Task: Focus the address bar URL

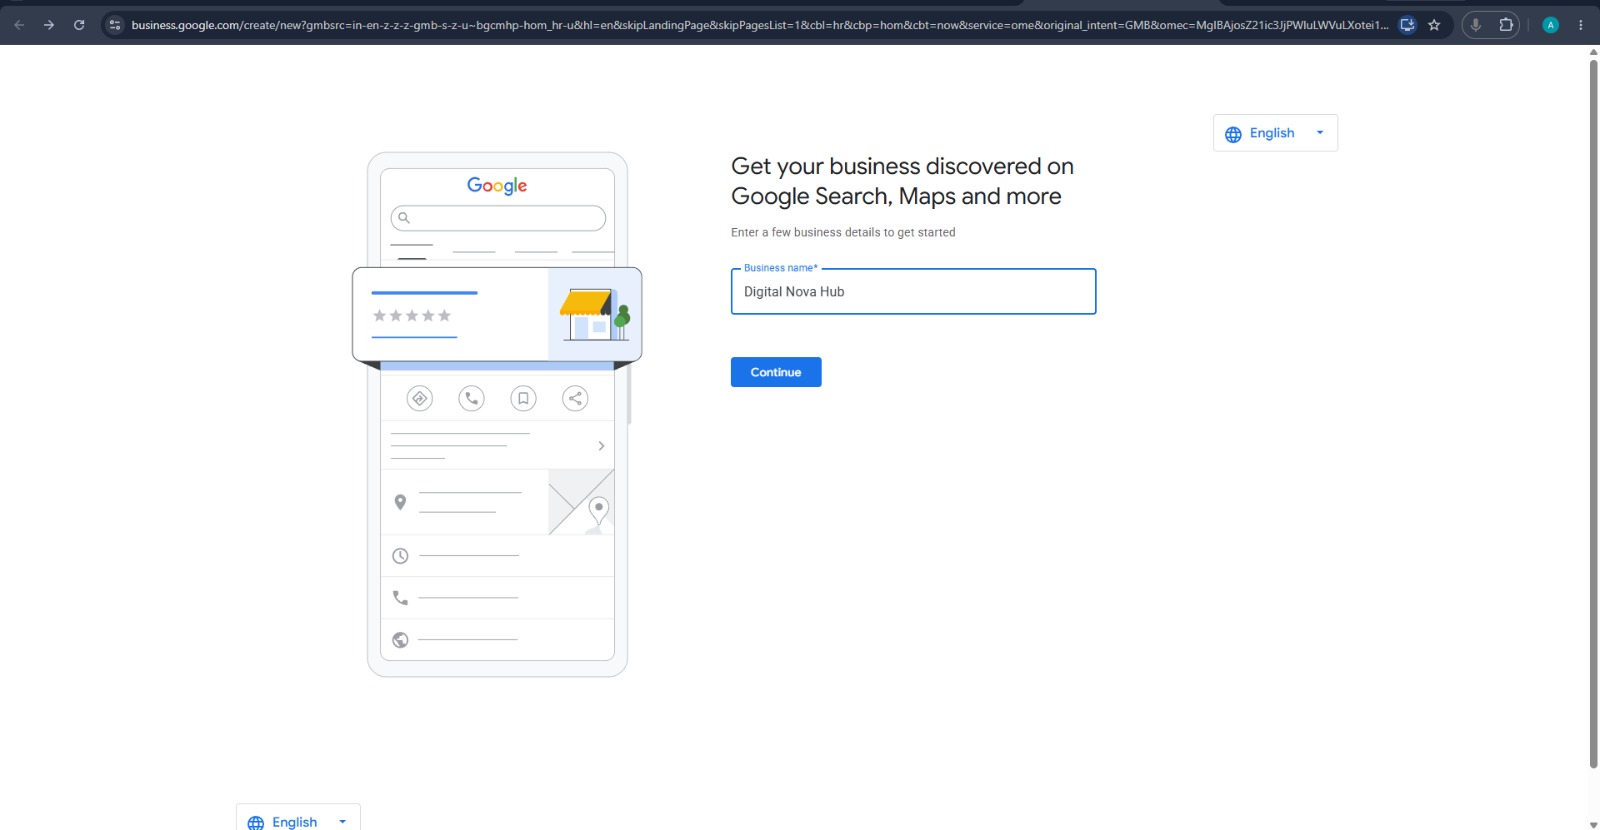Action: point(760,25)
